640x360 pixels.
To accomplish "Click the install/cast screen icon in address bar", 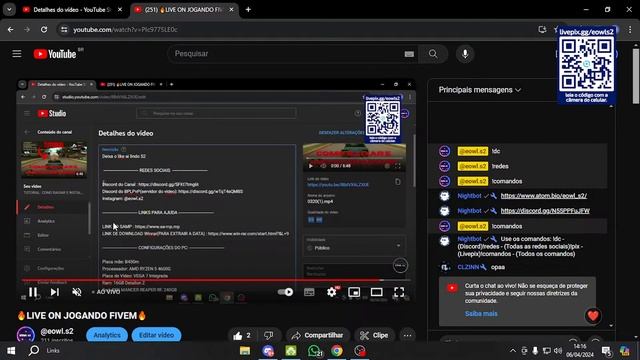I will tap(542, 29).
